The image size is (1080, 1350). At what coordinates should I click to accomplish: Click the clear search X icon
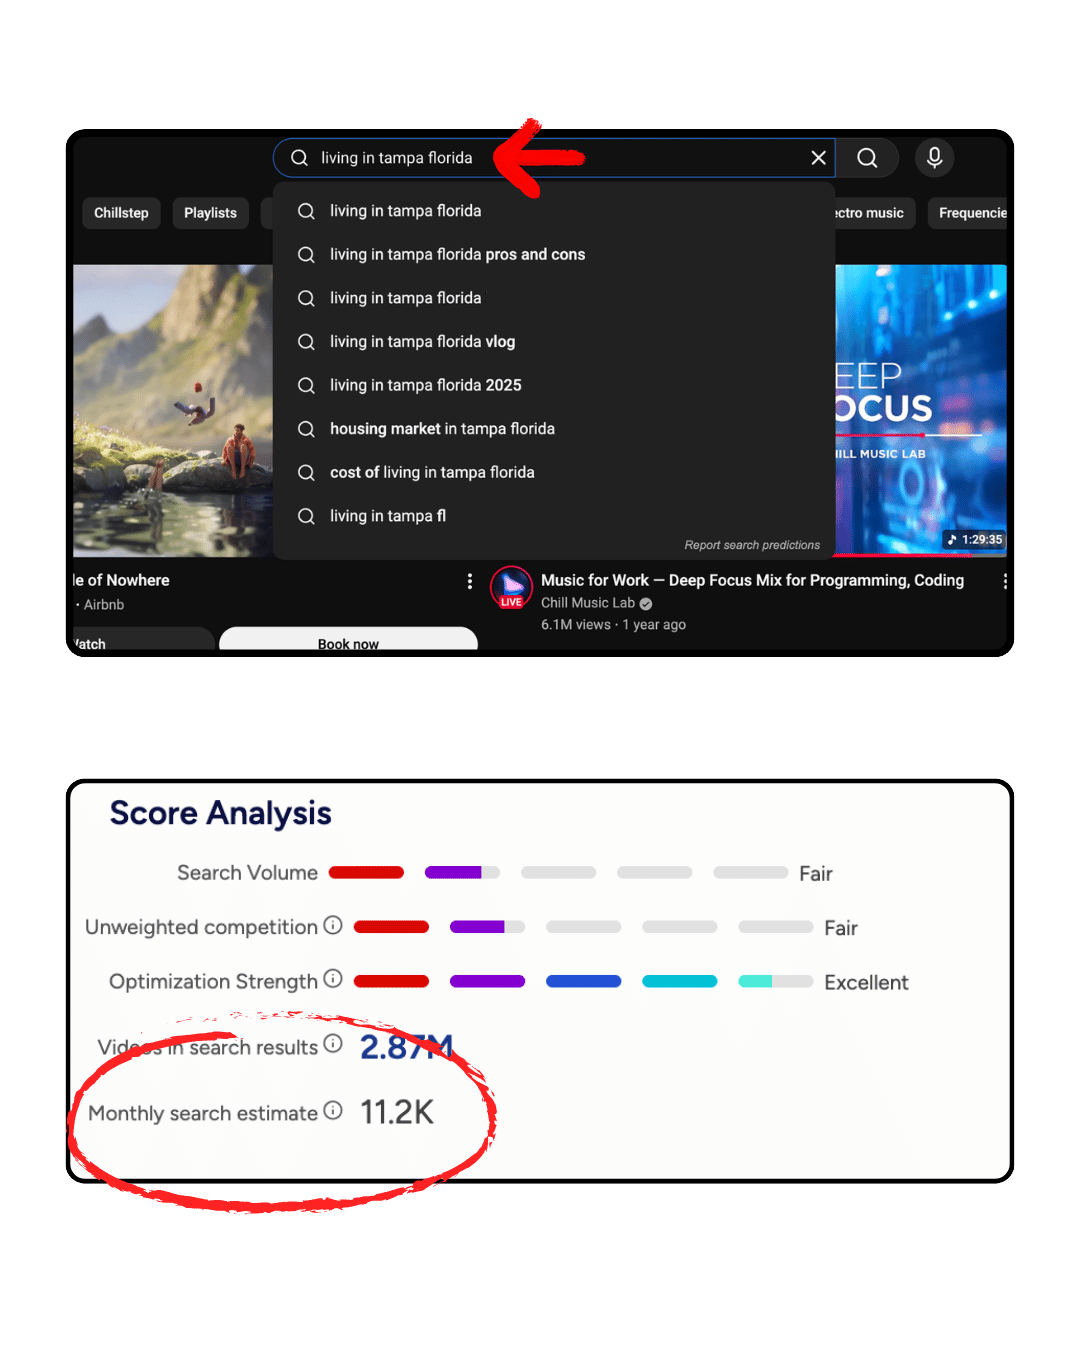818,158
